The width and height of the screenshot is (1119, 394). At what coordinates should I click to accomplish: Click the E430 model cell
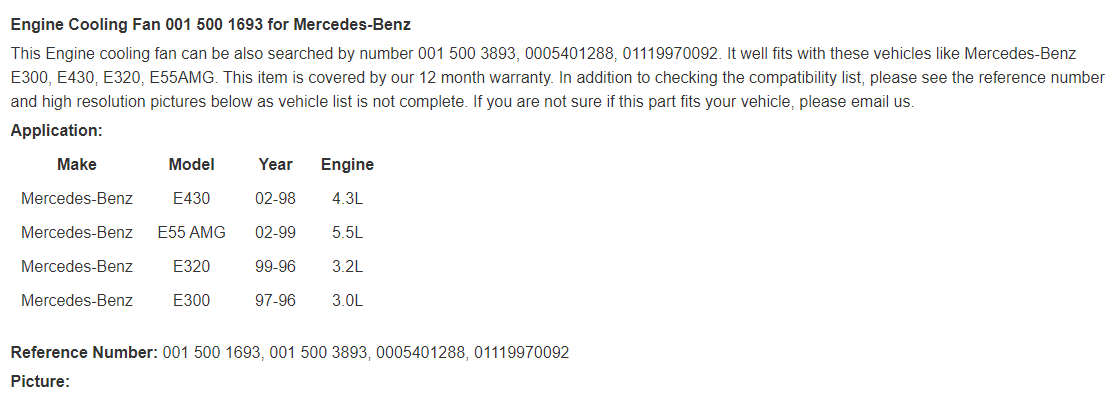191,198
